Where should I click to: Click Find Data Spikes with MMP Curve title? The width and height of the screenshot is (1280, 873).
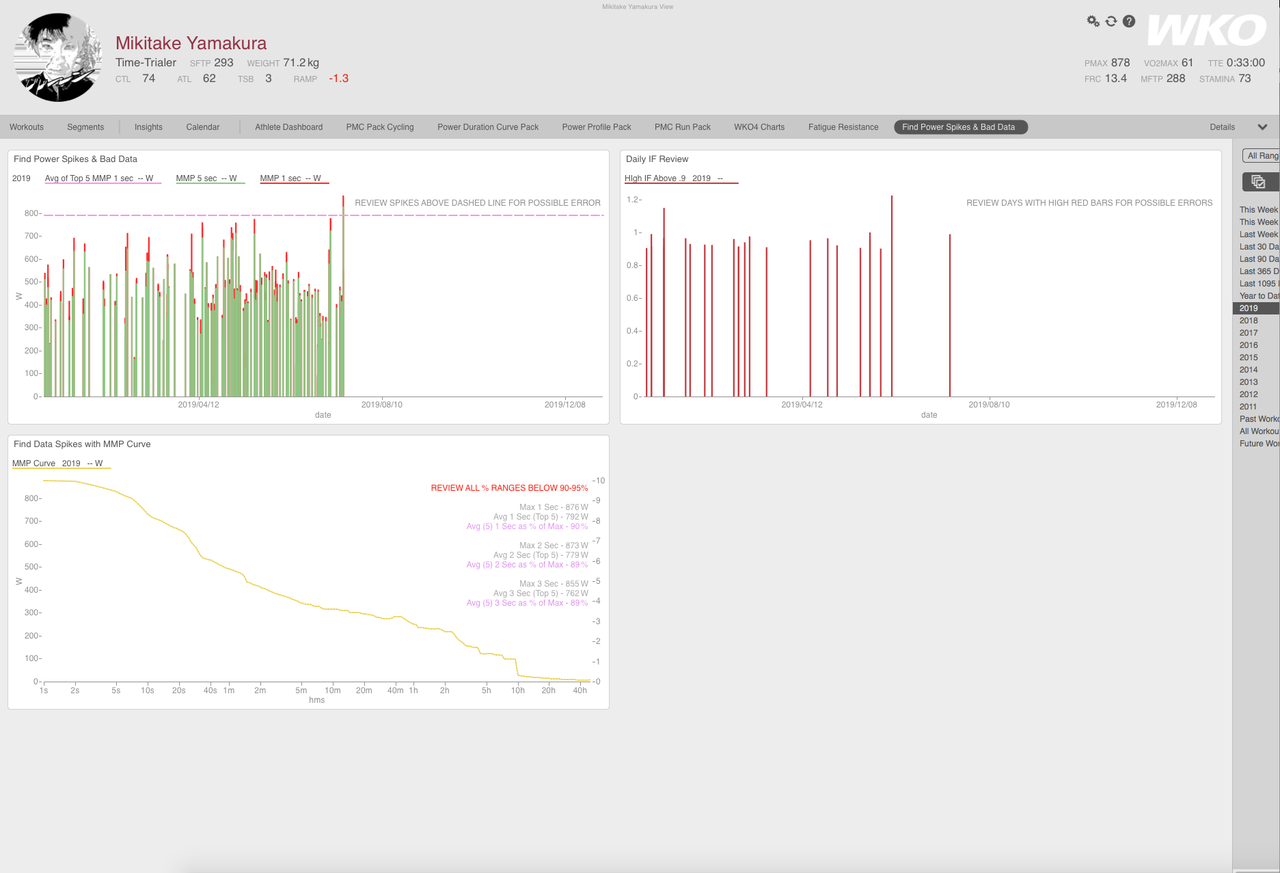click(82, 444)
